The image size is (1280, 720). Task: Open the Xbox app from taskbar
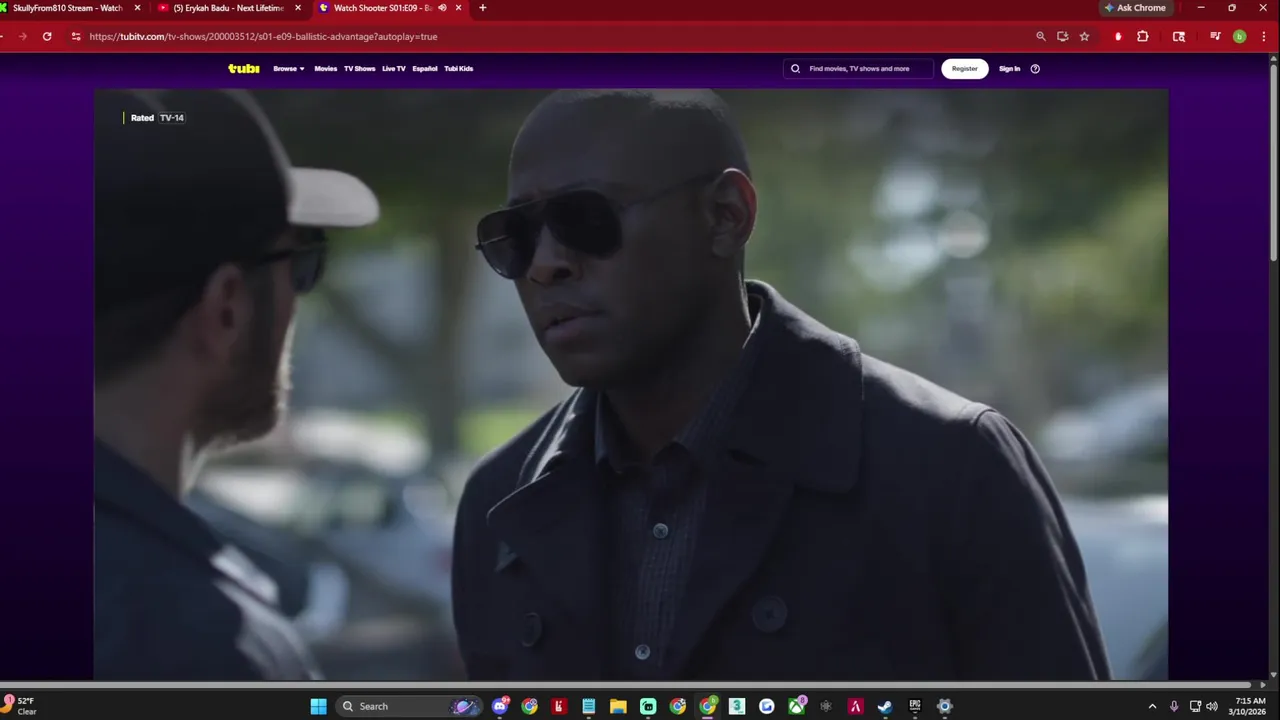point(796,706)
